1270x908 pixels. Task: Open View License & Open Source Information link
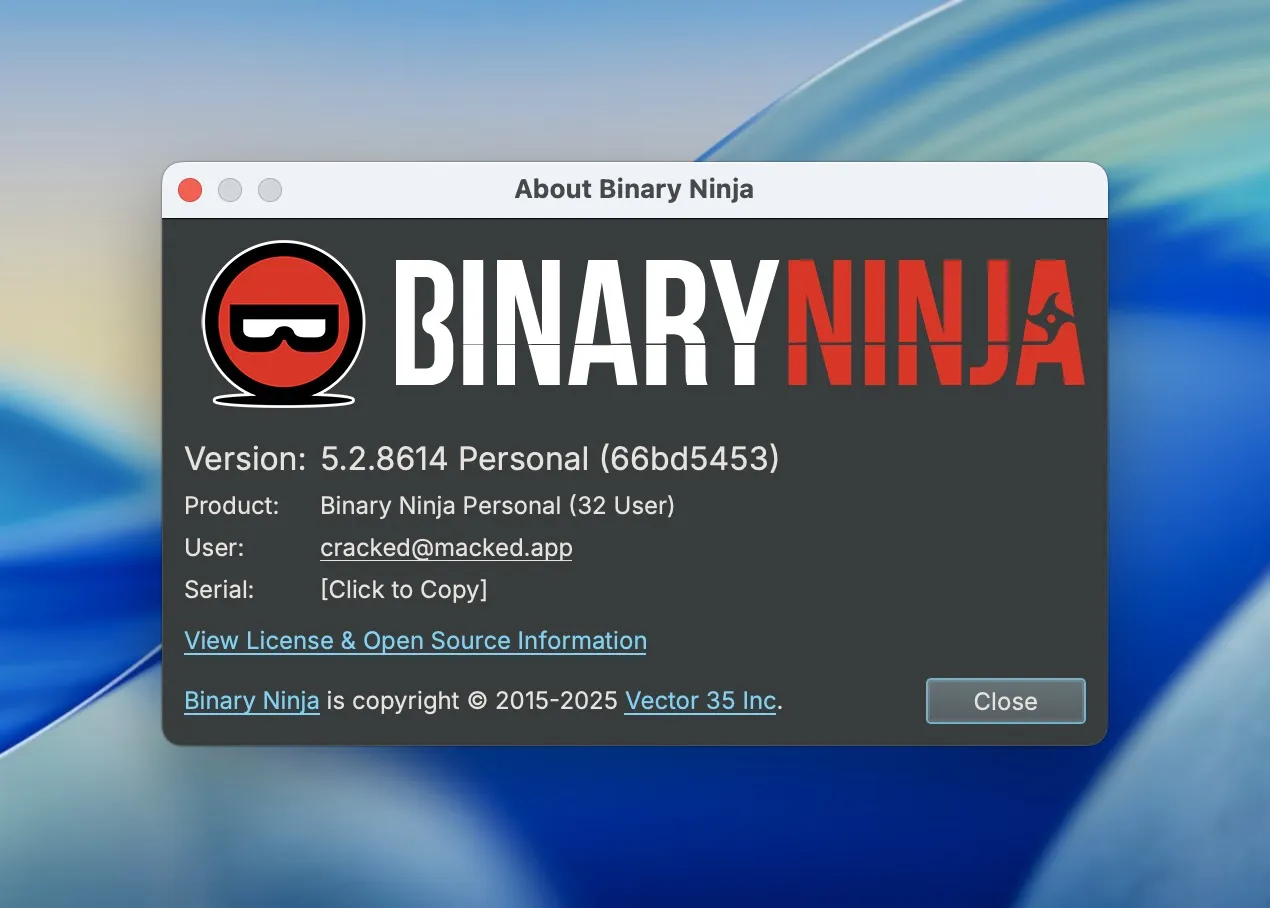point(415,641)
